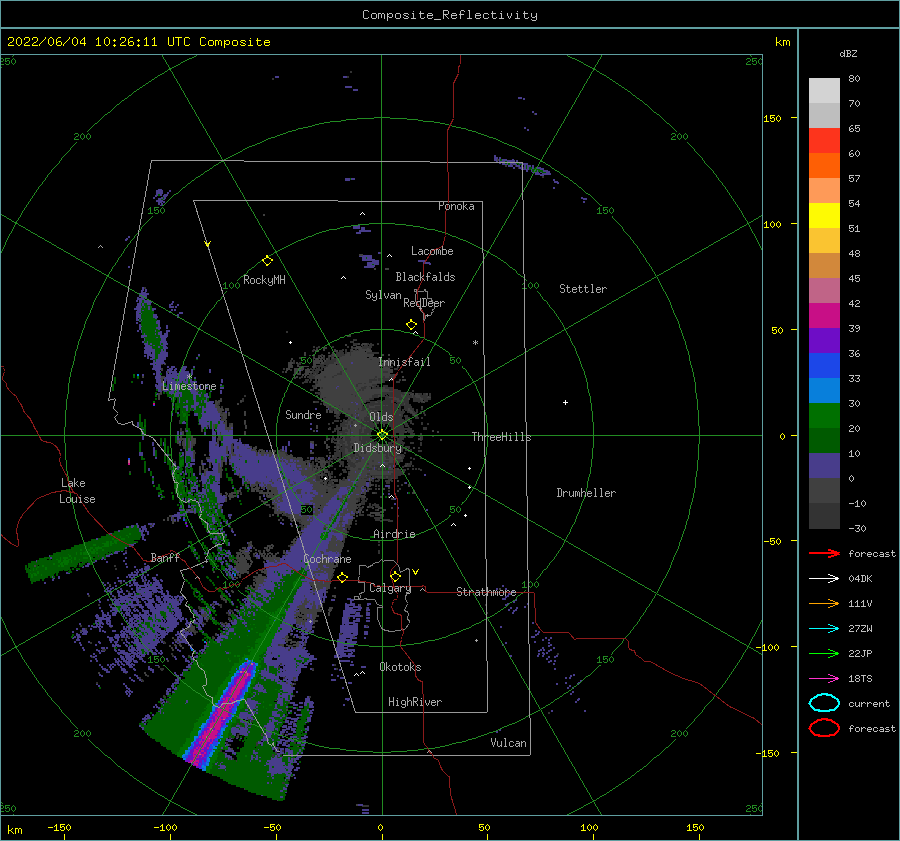This screenshot has width=900, height=841.
Task: Click the light gray 80–70 dBZ swatch
Action: pyautogui.click(x=824, y=91)
